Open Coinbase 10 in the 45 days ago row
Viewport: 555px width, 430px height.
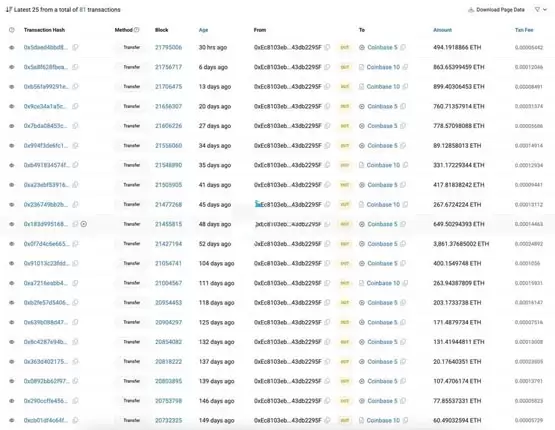coord(383,205)
